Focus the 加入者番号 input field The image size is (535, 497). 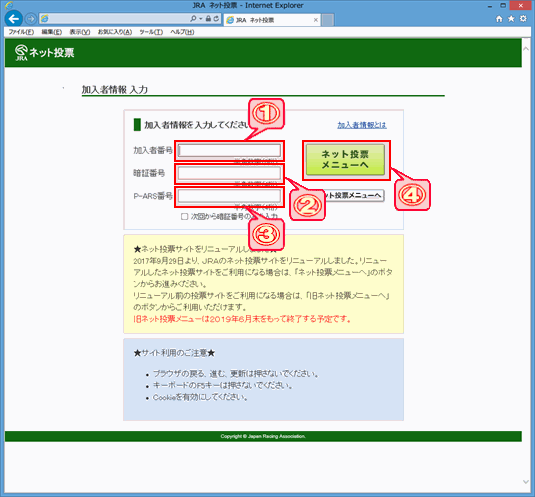(229, 150)
